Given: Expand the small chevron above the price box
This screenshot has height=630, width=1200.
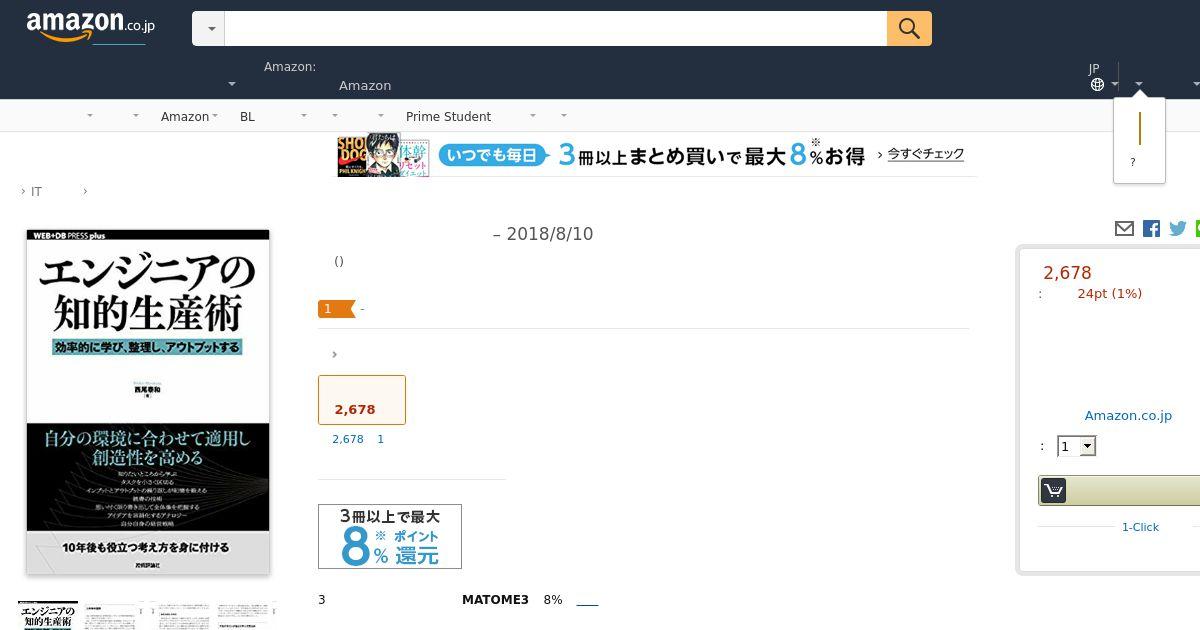Looking at the screenshot, I should coord(334,354).
